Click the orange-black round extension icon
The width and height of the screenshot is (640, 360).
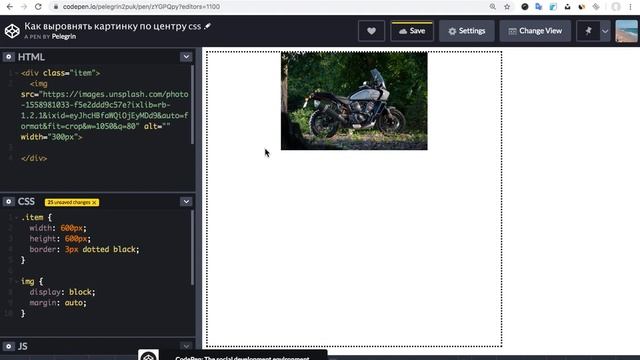582,7
